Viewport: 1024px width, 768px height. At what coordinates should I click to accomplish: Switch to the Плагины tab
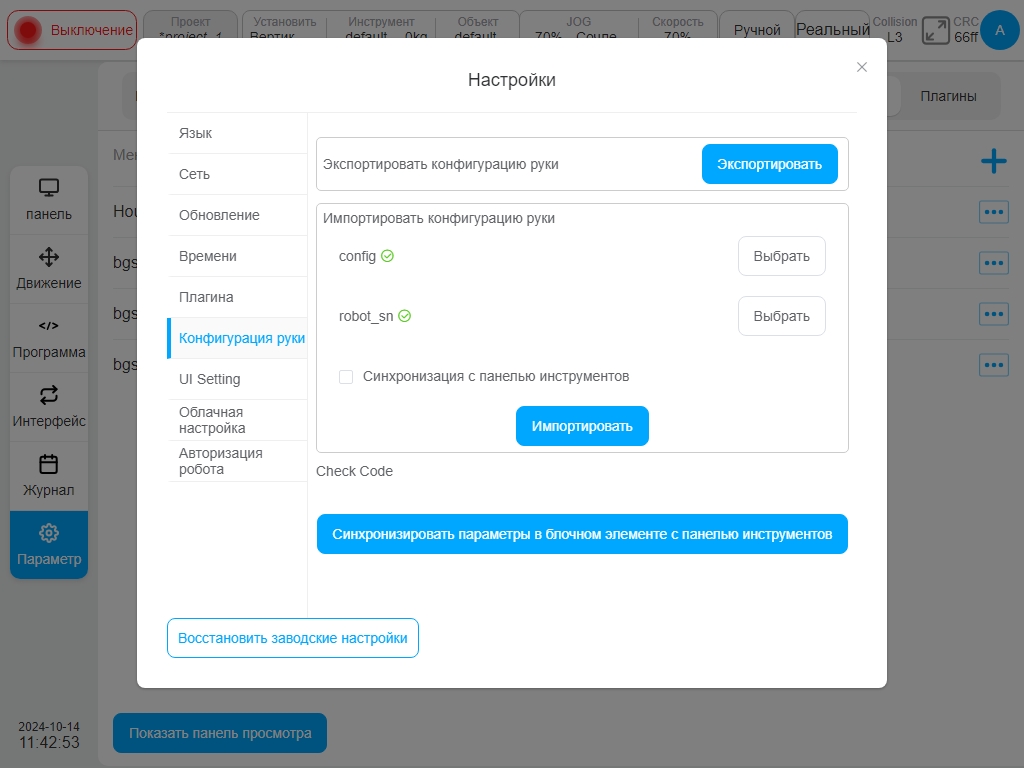click(948, 96)
